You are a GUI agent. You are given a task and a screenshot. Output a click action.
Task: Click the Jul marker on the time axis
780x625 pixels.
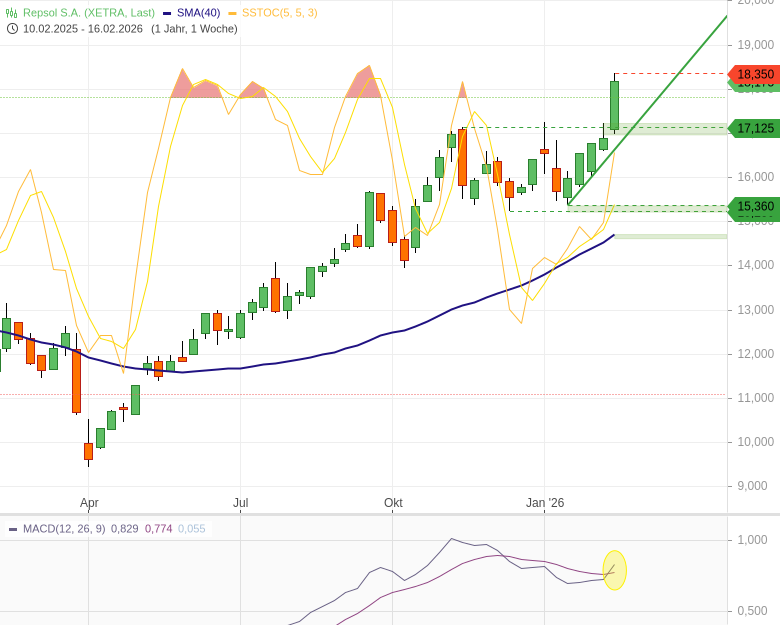pyautogui.click(x=241, y=503)
